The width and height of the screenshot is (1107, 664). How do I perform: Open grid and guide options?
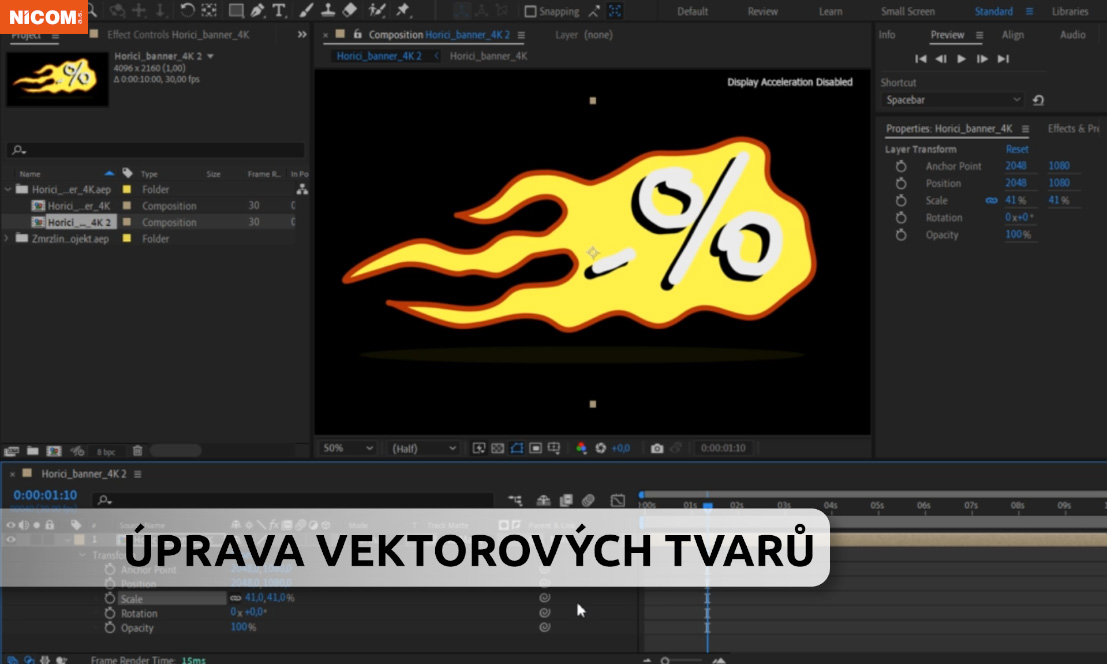point(554,448)
